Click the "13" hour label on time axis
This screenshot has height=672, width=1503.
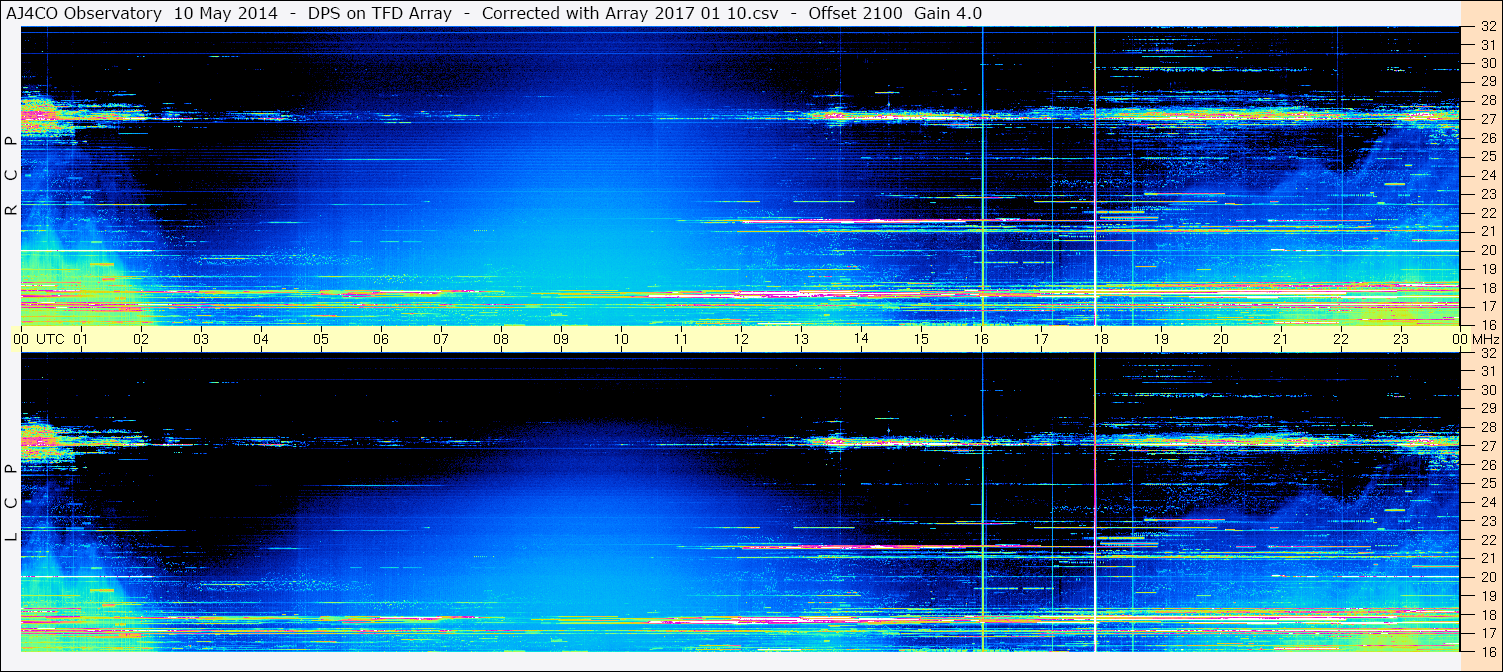click(801, 339)
